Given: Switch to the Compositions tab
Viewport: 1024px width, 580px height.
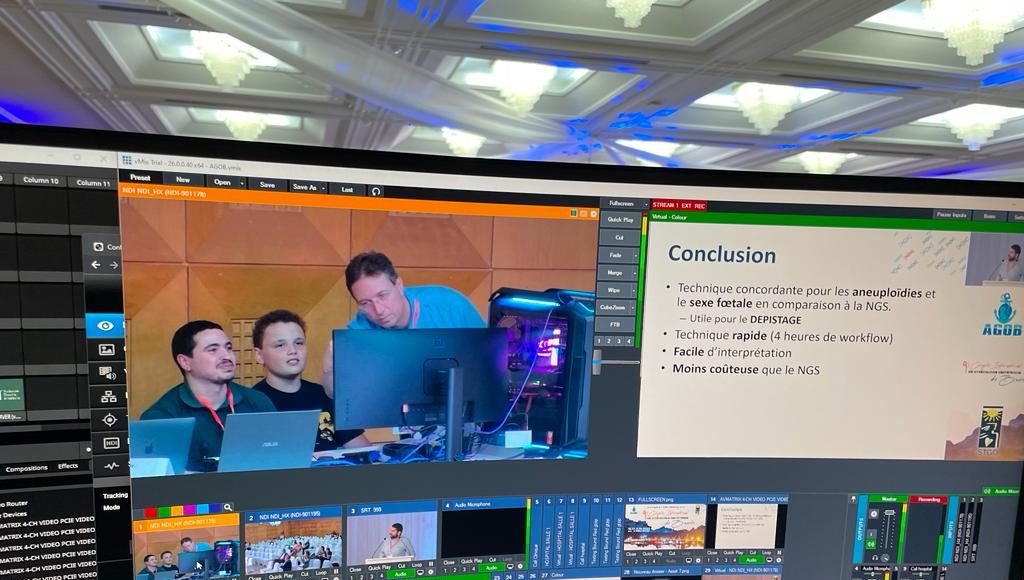Looking at the screenshot, I should click(26, 468).
